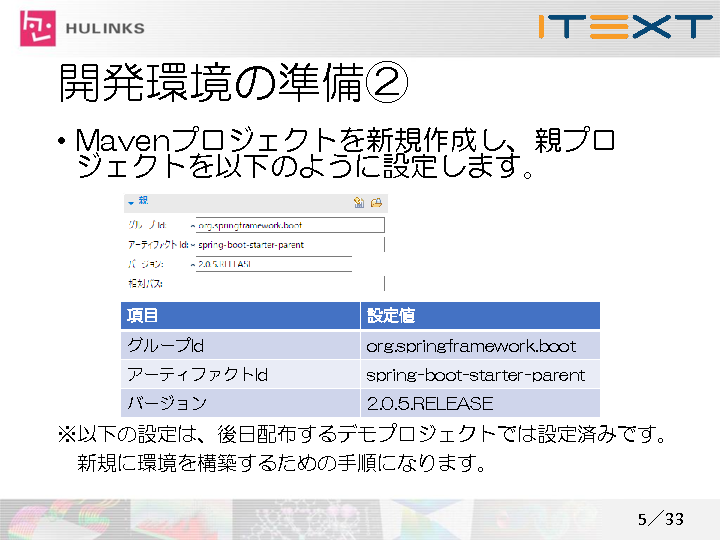Click the empty 相対パス input field
Screen dimensions: 720x540
(280, 284)
